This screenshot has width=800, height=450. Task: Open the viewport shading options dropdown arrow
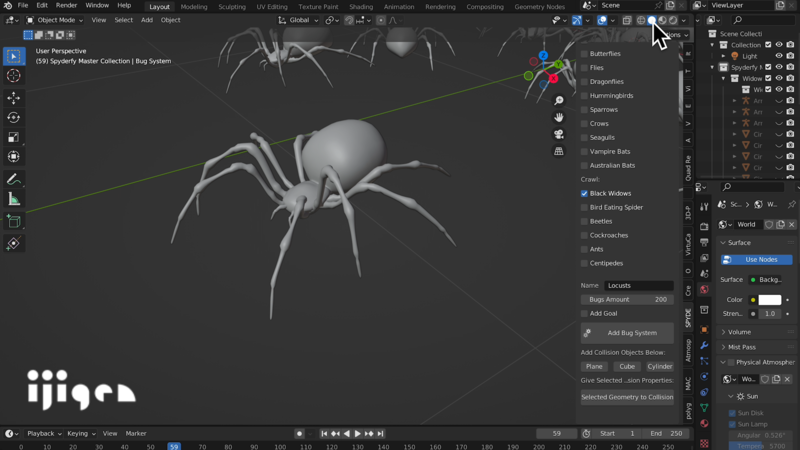(x=684, y=20)
